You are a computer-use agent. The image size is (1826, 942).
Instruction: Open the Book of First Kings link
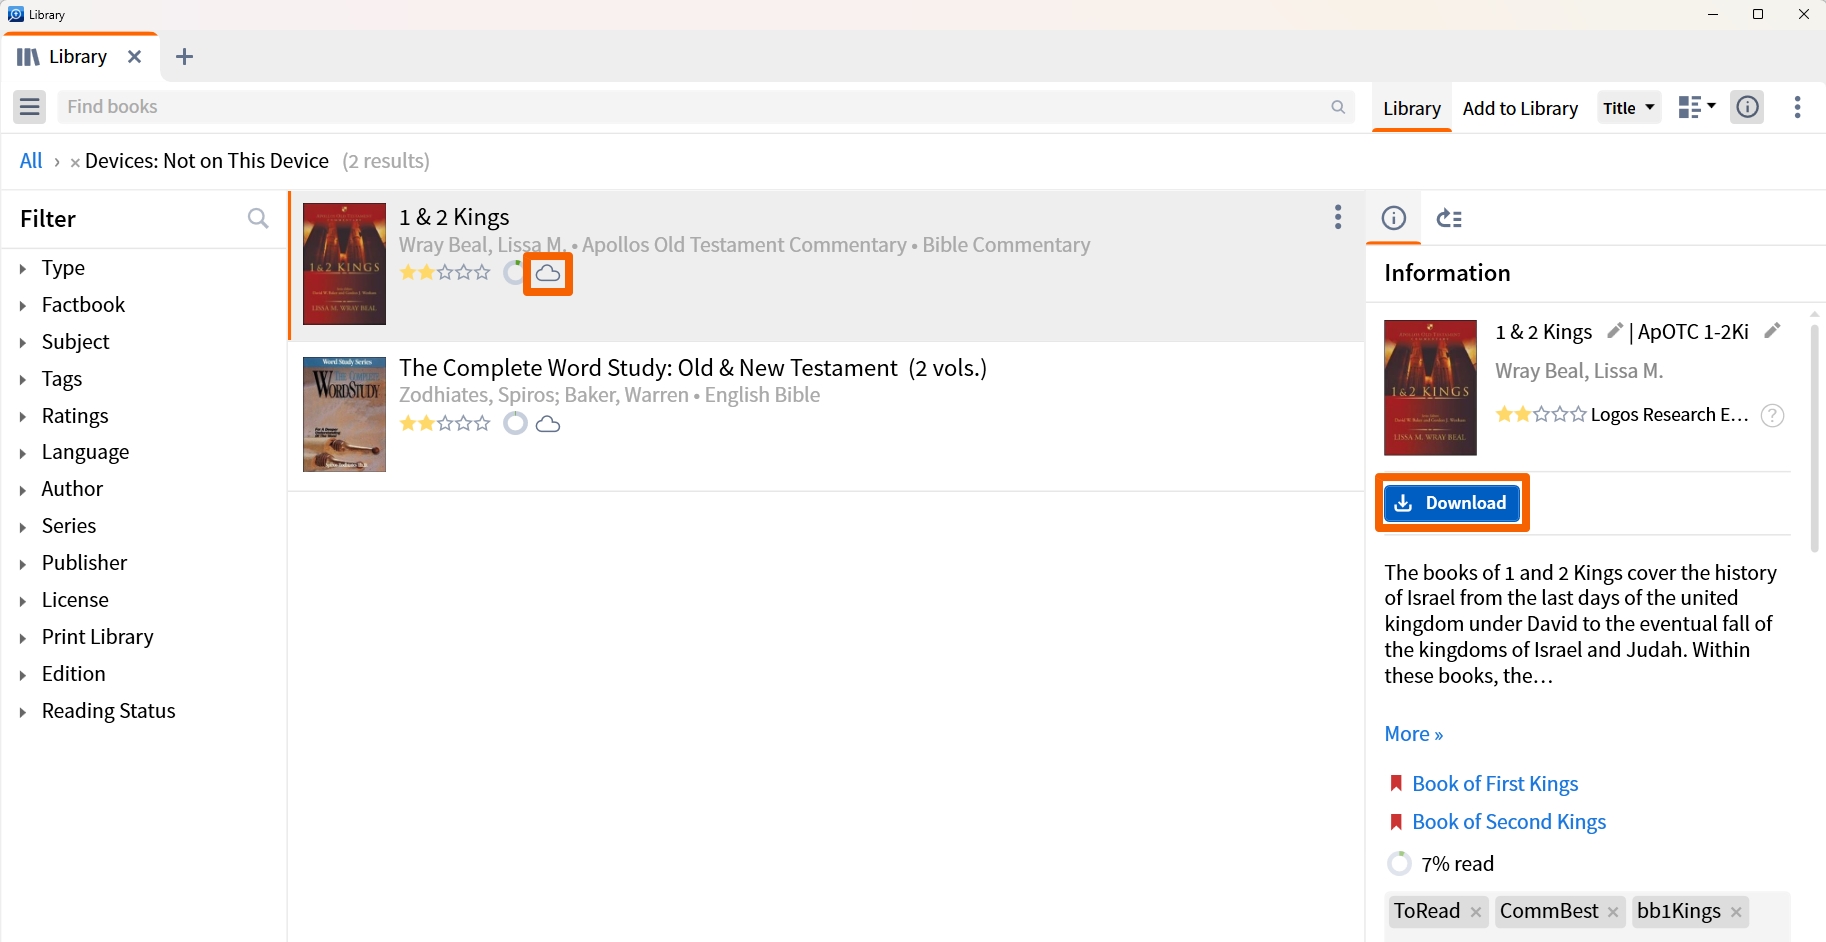click(x=1495, y=784)
